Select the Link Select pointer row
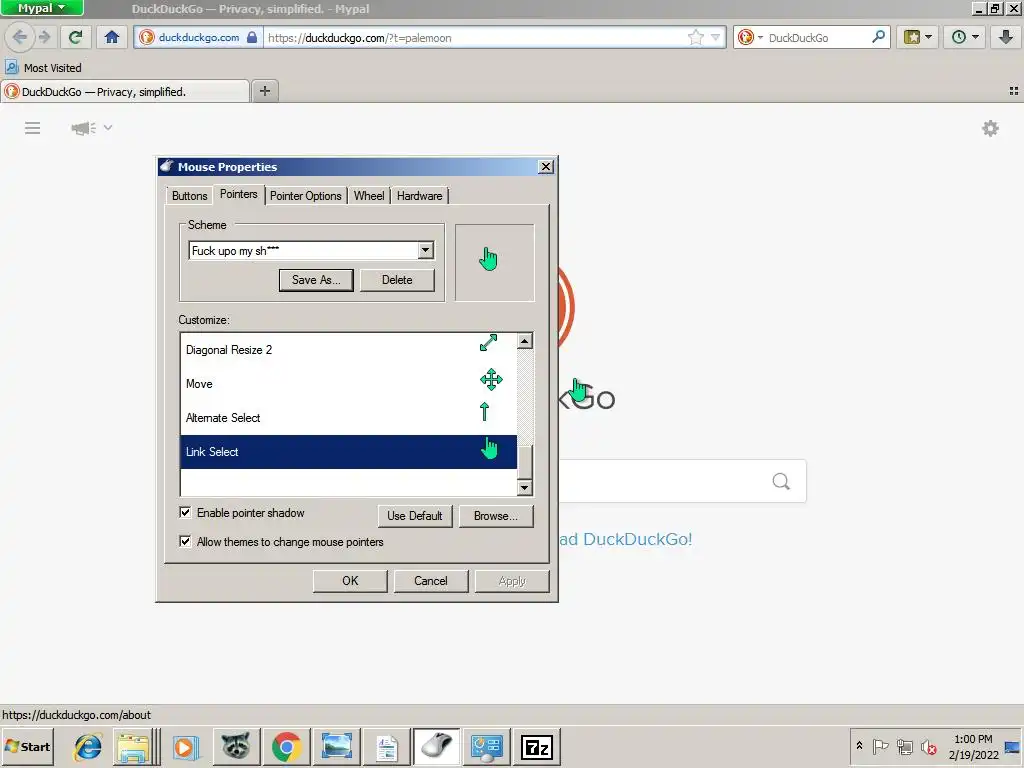The width and height of the screenshot is (1024, 768). click(348, 452)
